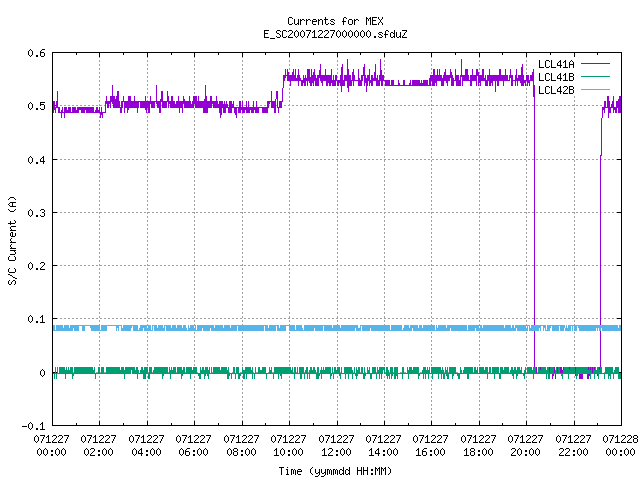
Task: Click the x-axis tick '071227 22:00'
Action: pyautogui.click(x=573, y=446)
